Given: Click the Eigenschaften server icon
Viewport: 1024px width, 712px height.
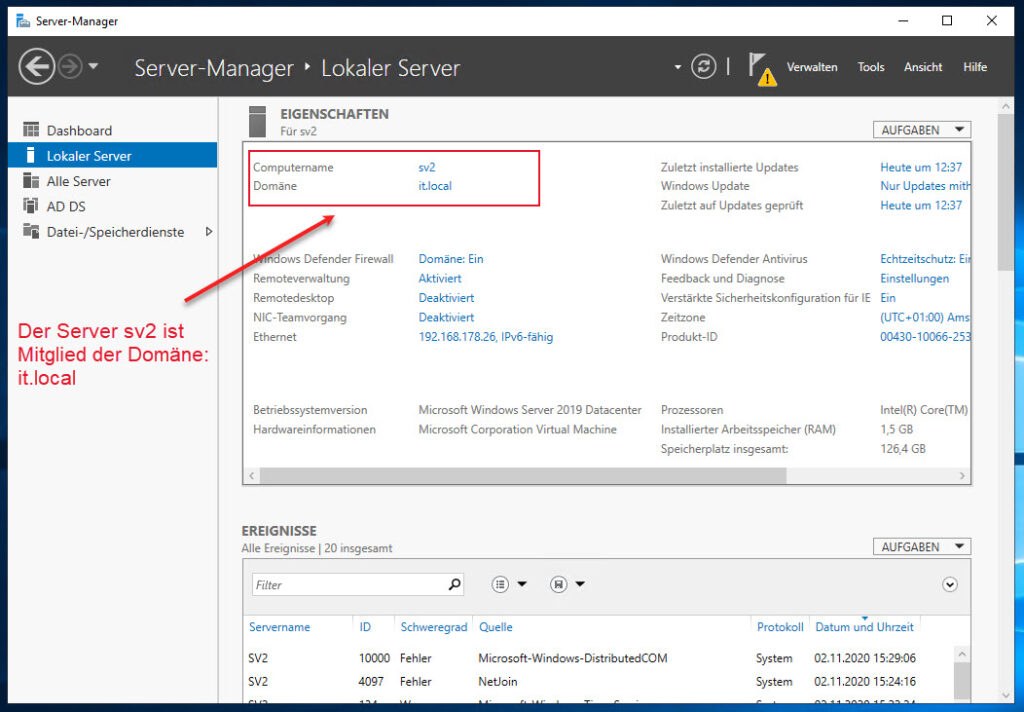Looking at the screenshot, I should pyautogui.click(x=257, y=121).
